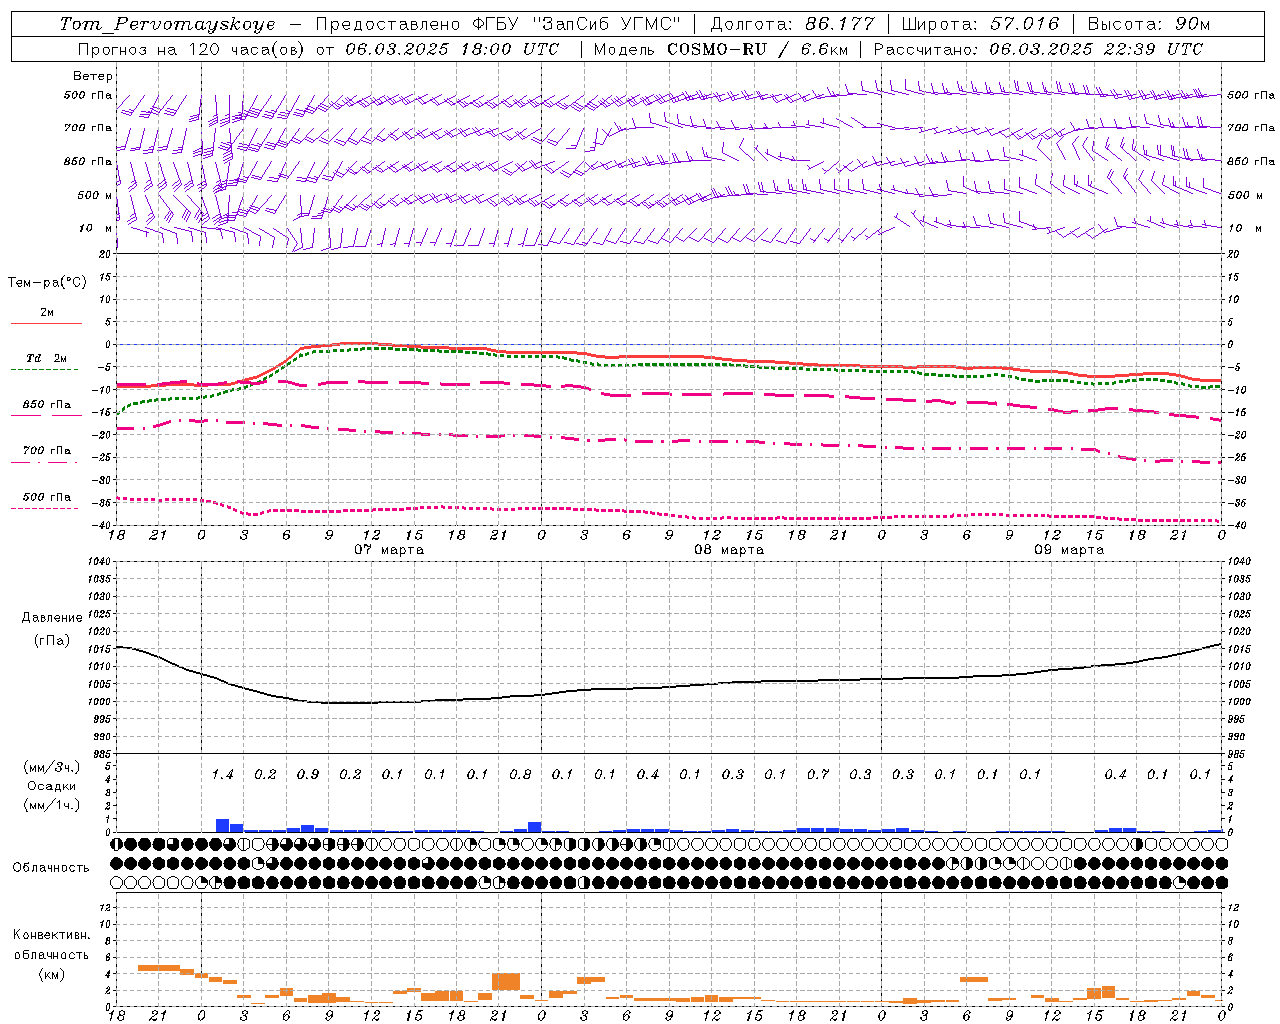Screen dimensions: 1280x1024
Task: Click the '1.4' three-hour precipitation value
Action: point(223,775)
